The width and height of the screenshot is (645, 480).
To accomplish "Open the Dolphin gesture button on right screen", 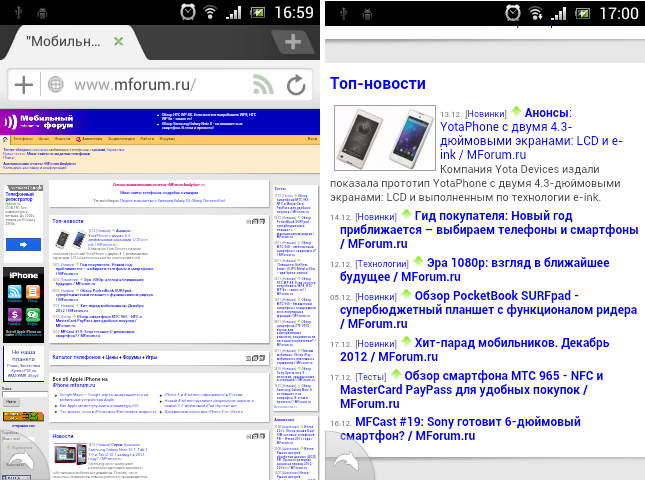I will coord(346,461).
